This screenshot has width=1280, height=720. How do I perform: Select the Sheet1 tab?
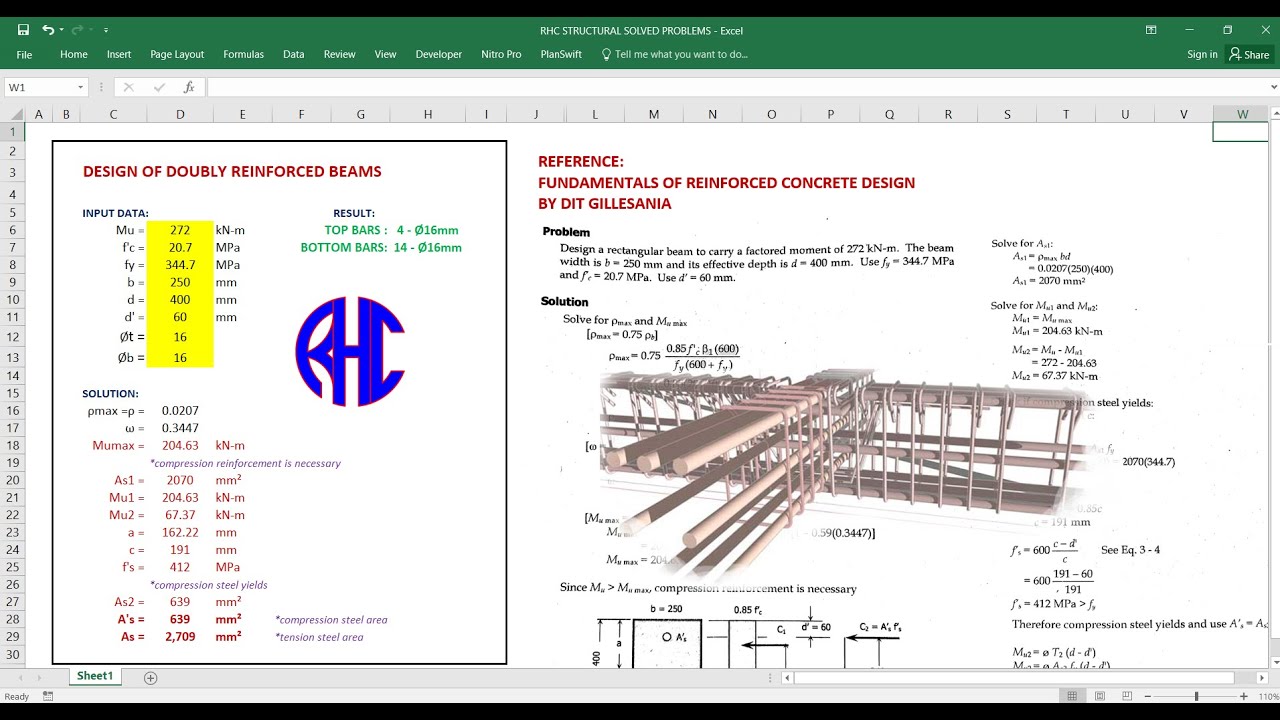[x=95, y=676]
